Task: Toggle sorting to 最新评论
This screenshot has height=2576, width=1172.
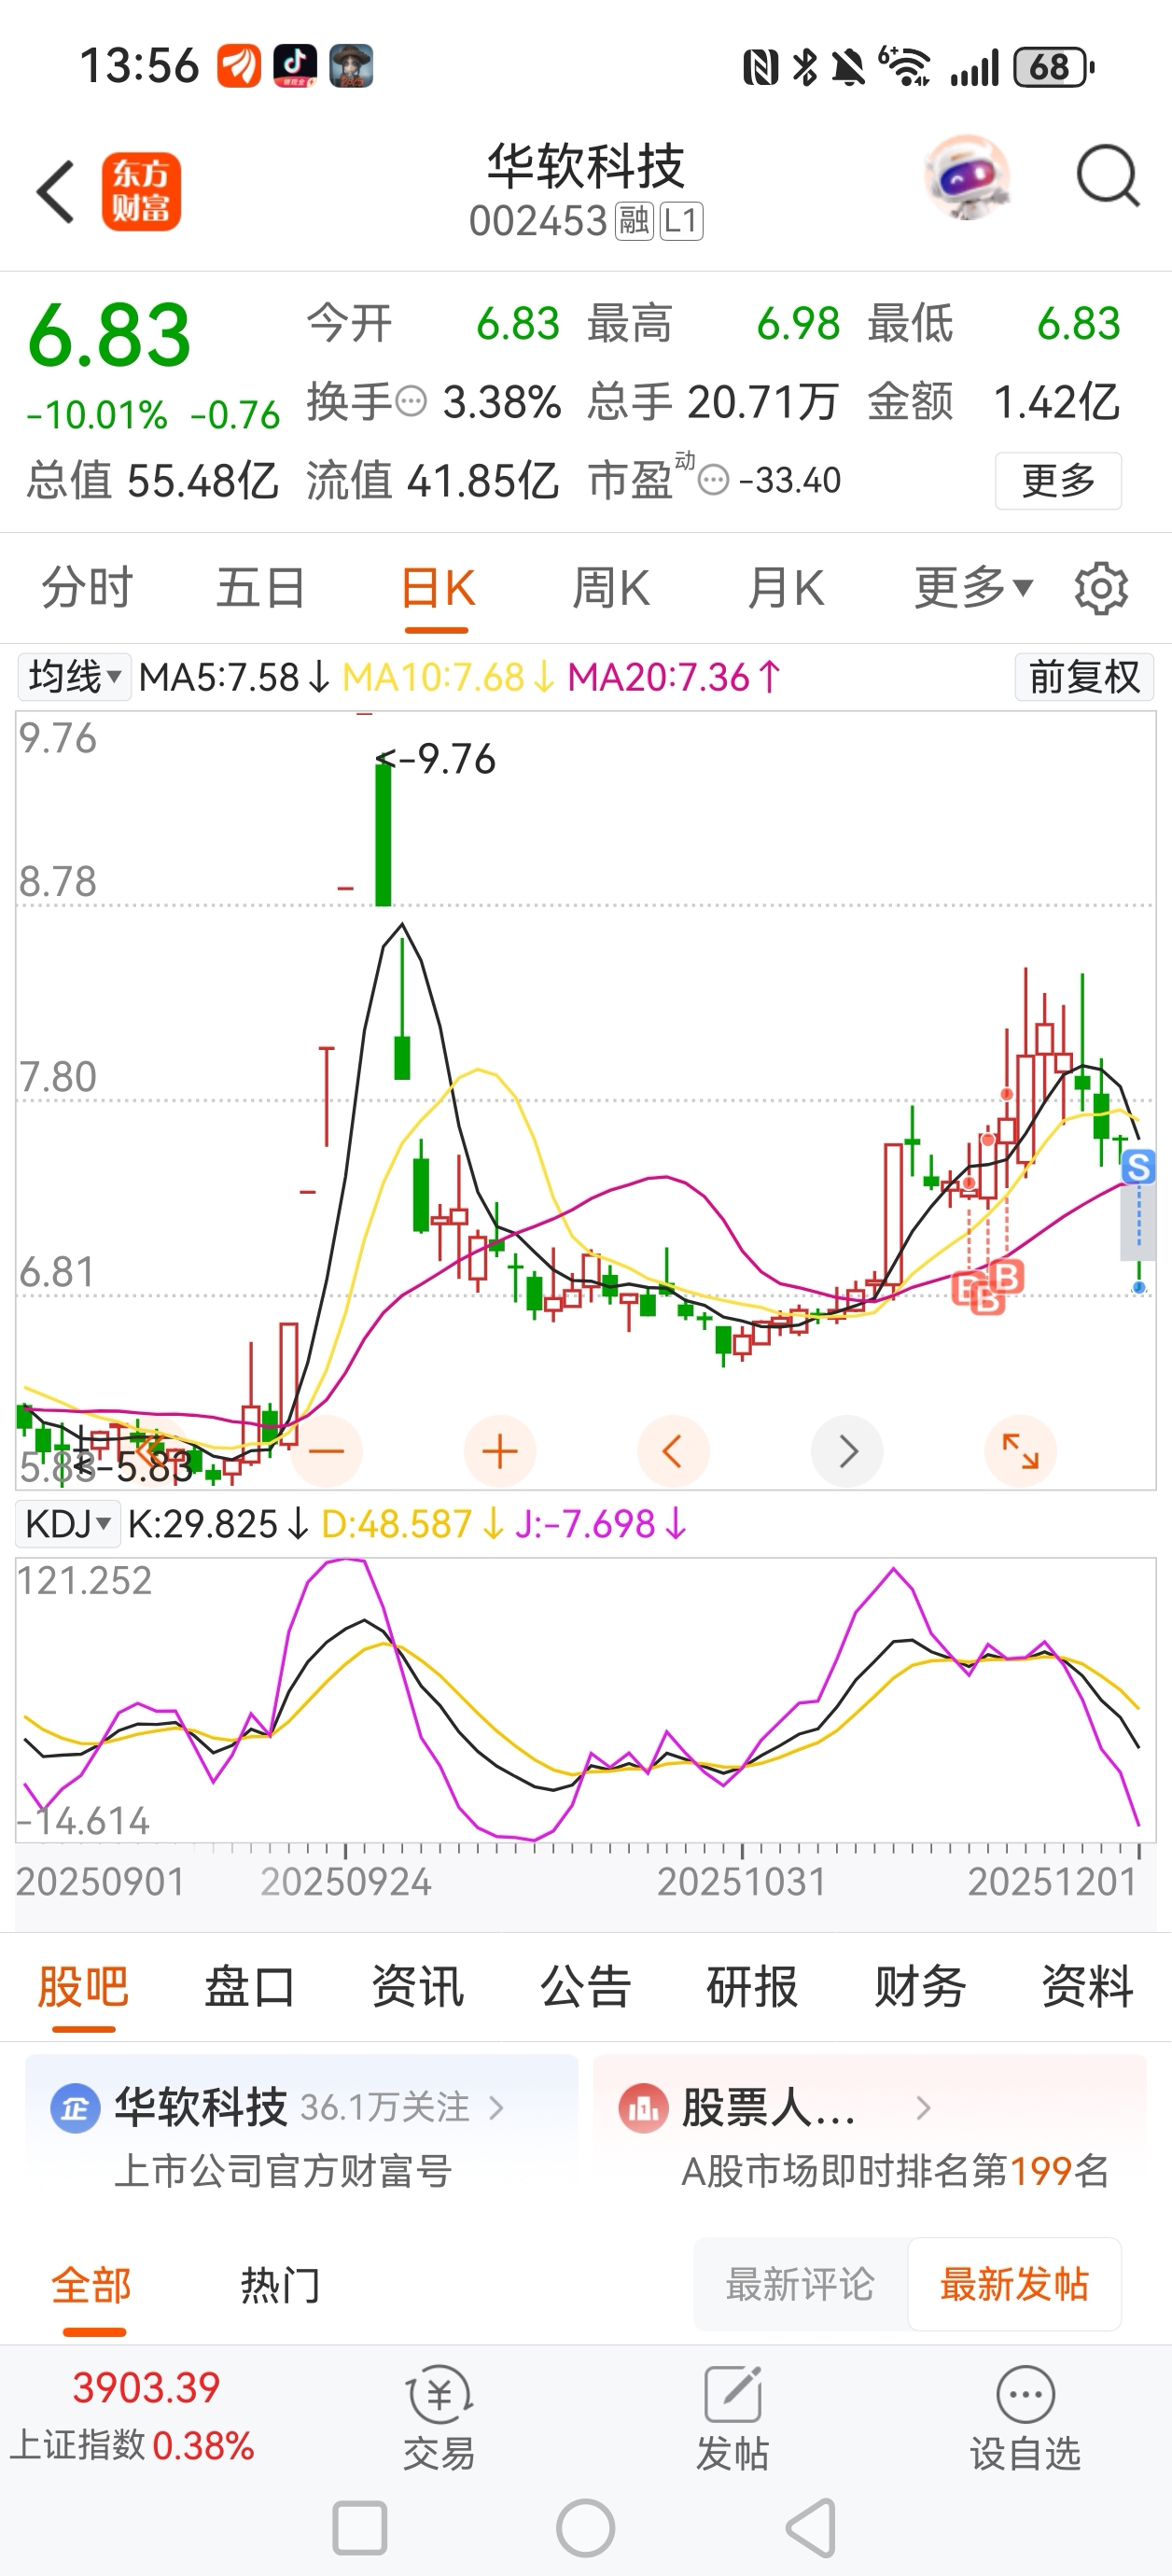Action: coord(800,2284)
